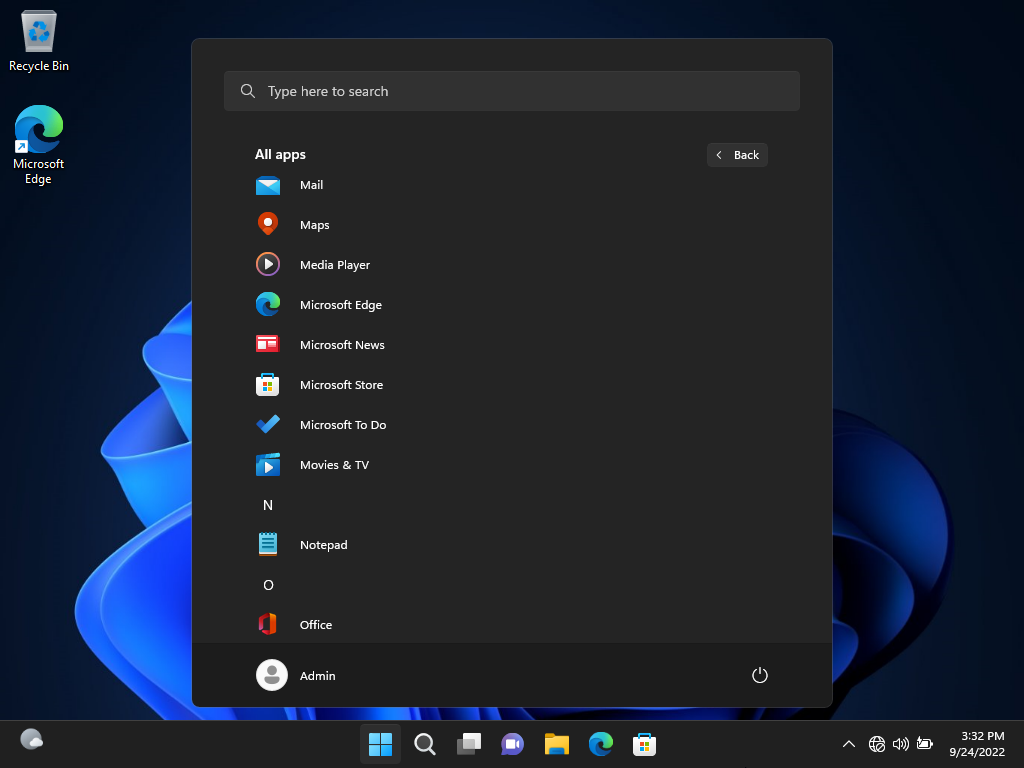Show hidden icons in system tray
The height and width of the screenshot is (768, 1024).
(x=849, y=744)
